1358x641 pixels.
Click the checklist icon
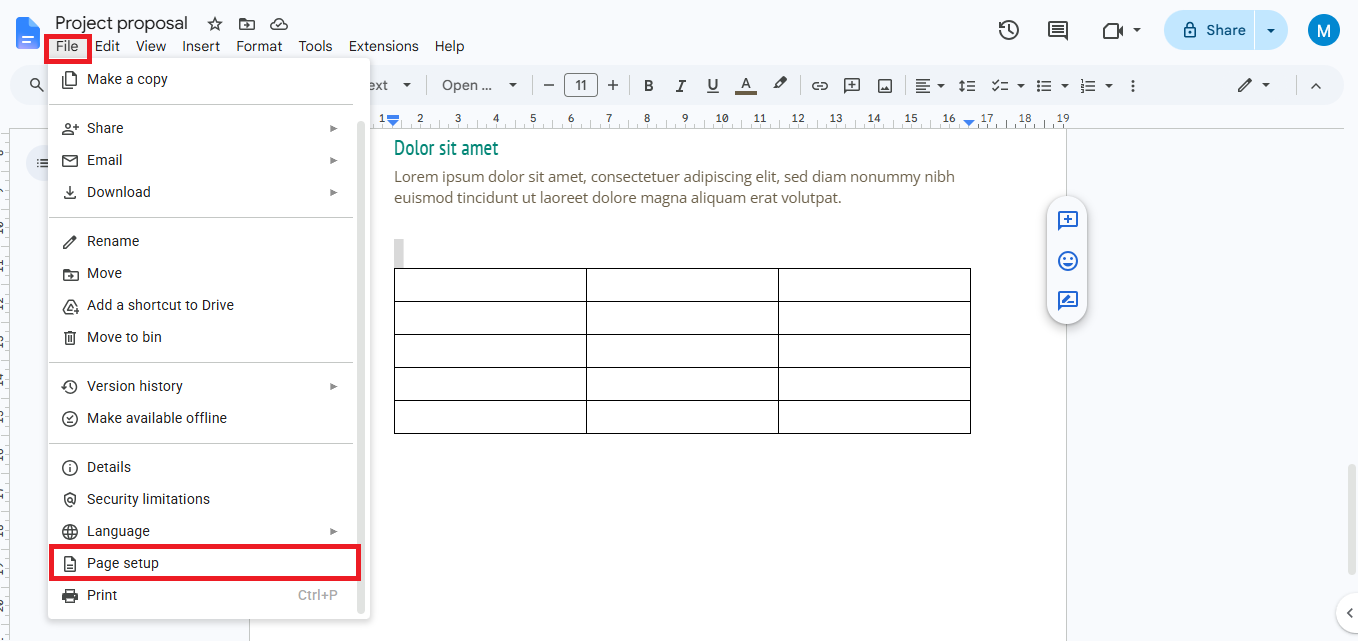[999, 86]
